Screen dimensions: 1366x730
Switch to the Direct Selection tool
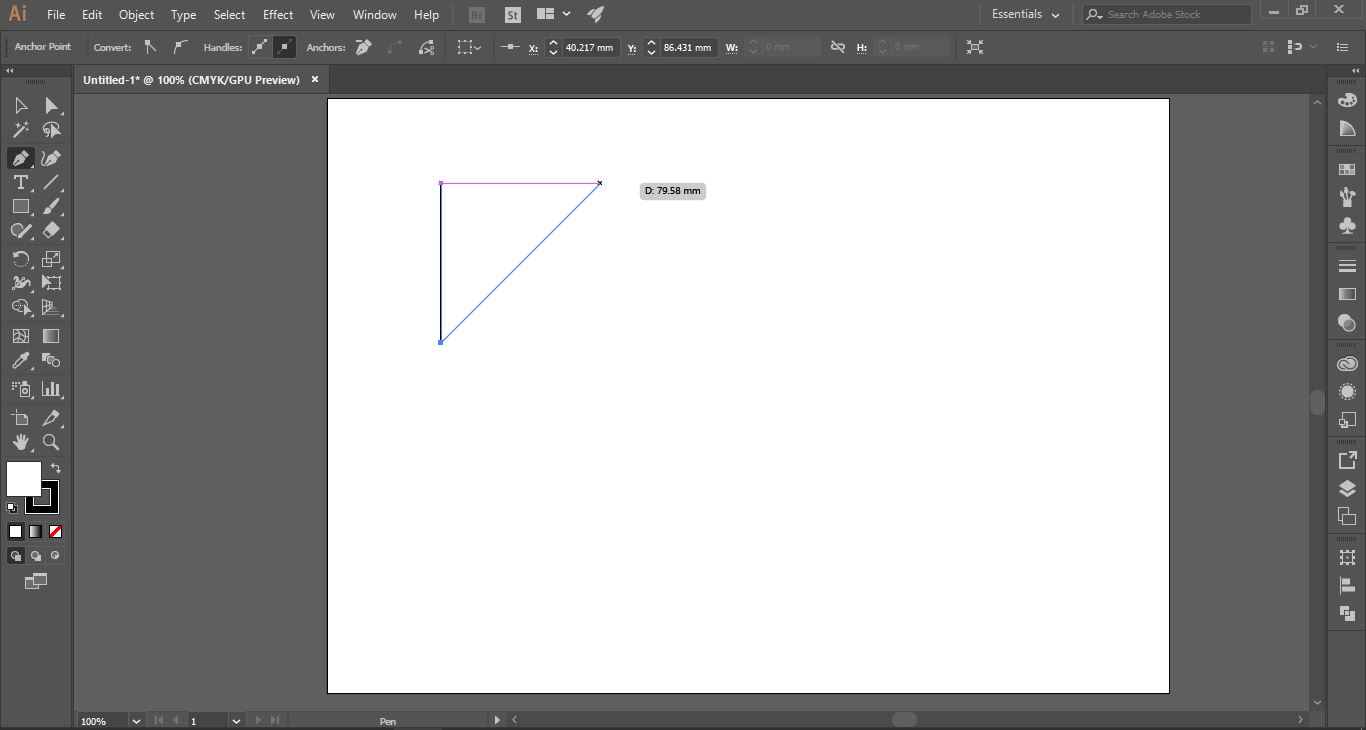[x=52, y=105]
